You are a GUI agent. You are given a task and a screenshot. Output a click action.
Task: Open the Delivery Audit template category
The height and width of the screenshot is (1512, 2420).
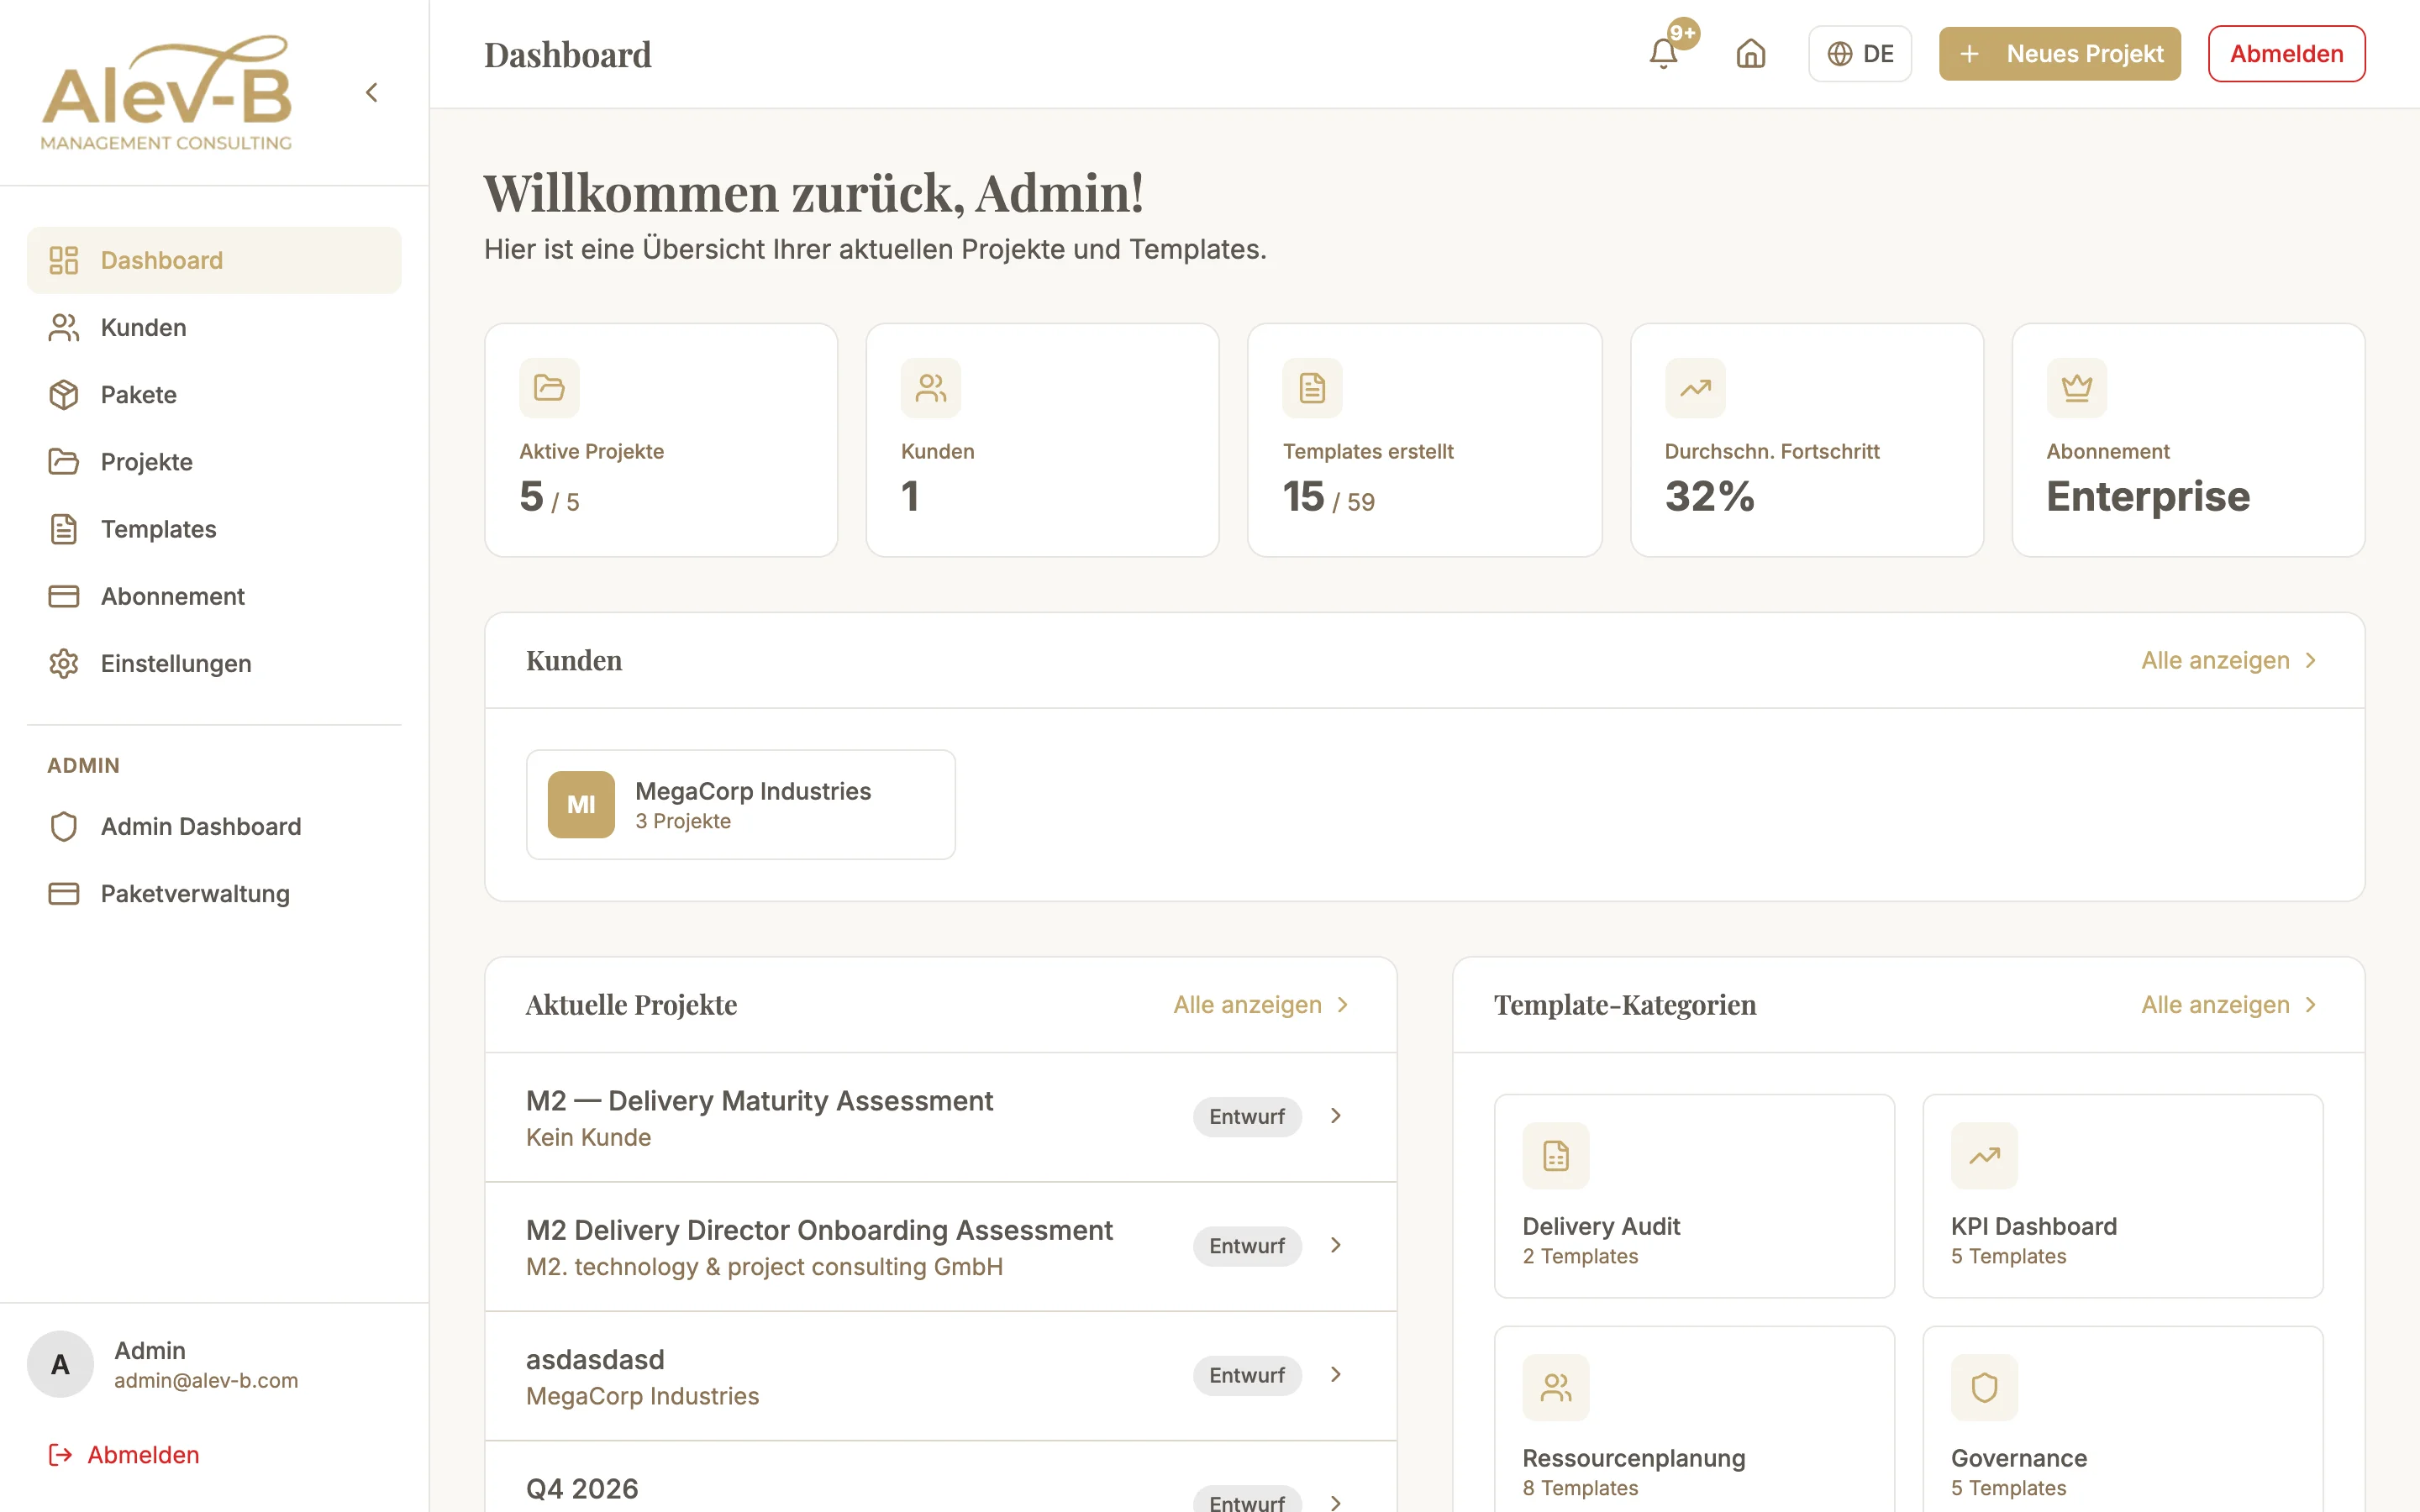pos(1694,1196)
